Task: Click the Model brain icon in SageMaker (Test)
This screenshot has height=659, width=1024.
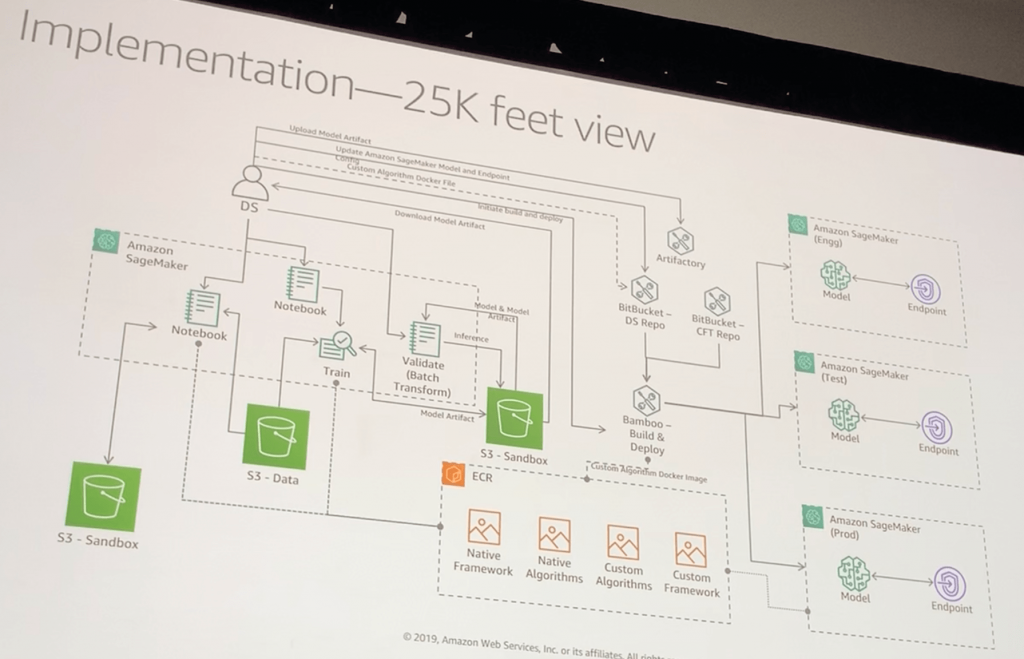Action: pyautogui.click(x=844, y=415)
